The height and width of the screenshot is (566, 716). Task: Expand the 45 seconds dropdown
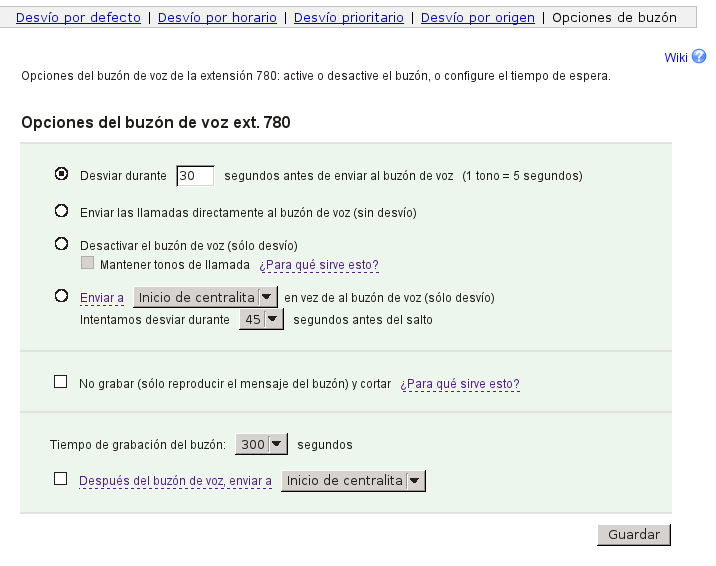click(261, 320)
